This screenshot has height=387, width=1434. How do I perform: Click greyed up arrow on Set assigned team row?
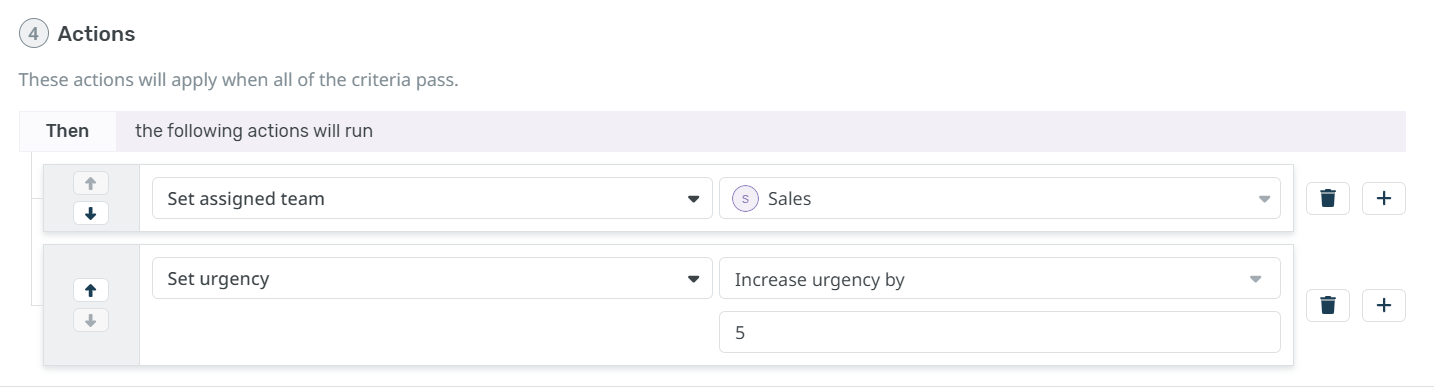pyautogui.click(x=91, y=183)
